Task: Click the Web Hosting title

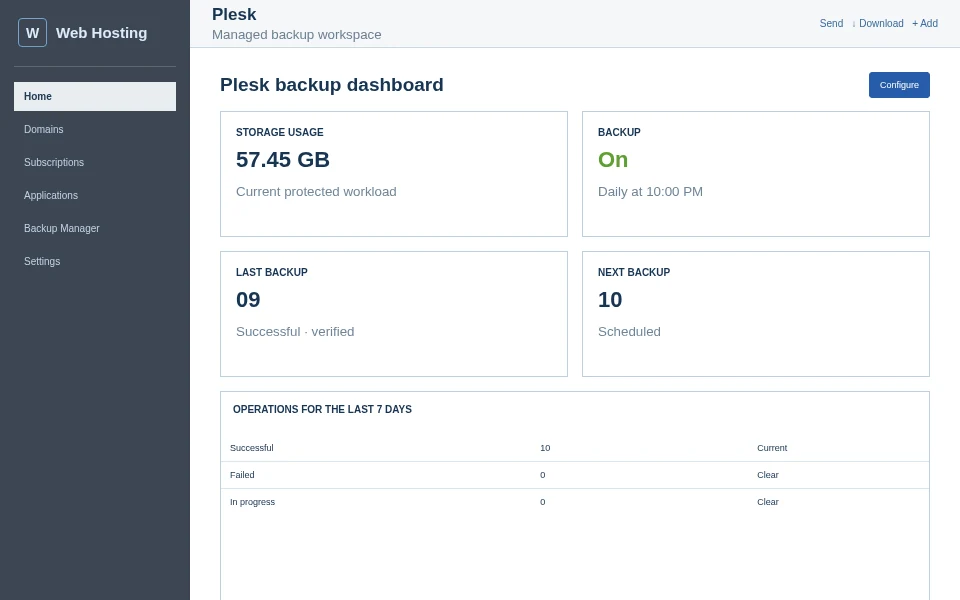Action: [102, 33]
